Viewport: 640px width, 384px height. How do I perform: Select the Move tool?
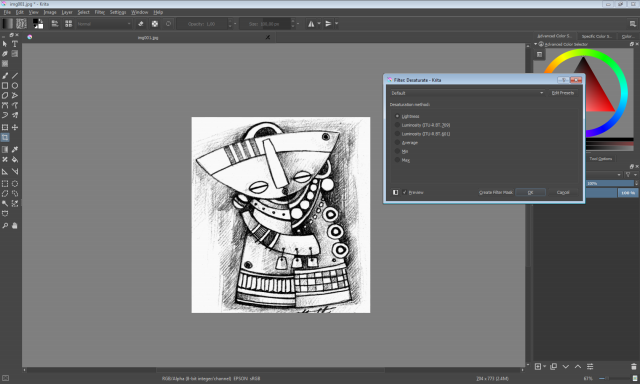click(x=15, y=127)
